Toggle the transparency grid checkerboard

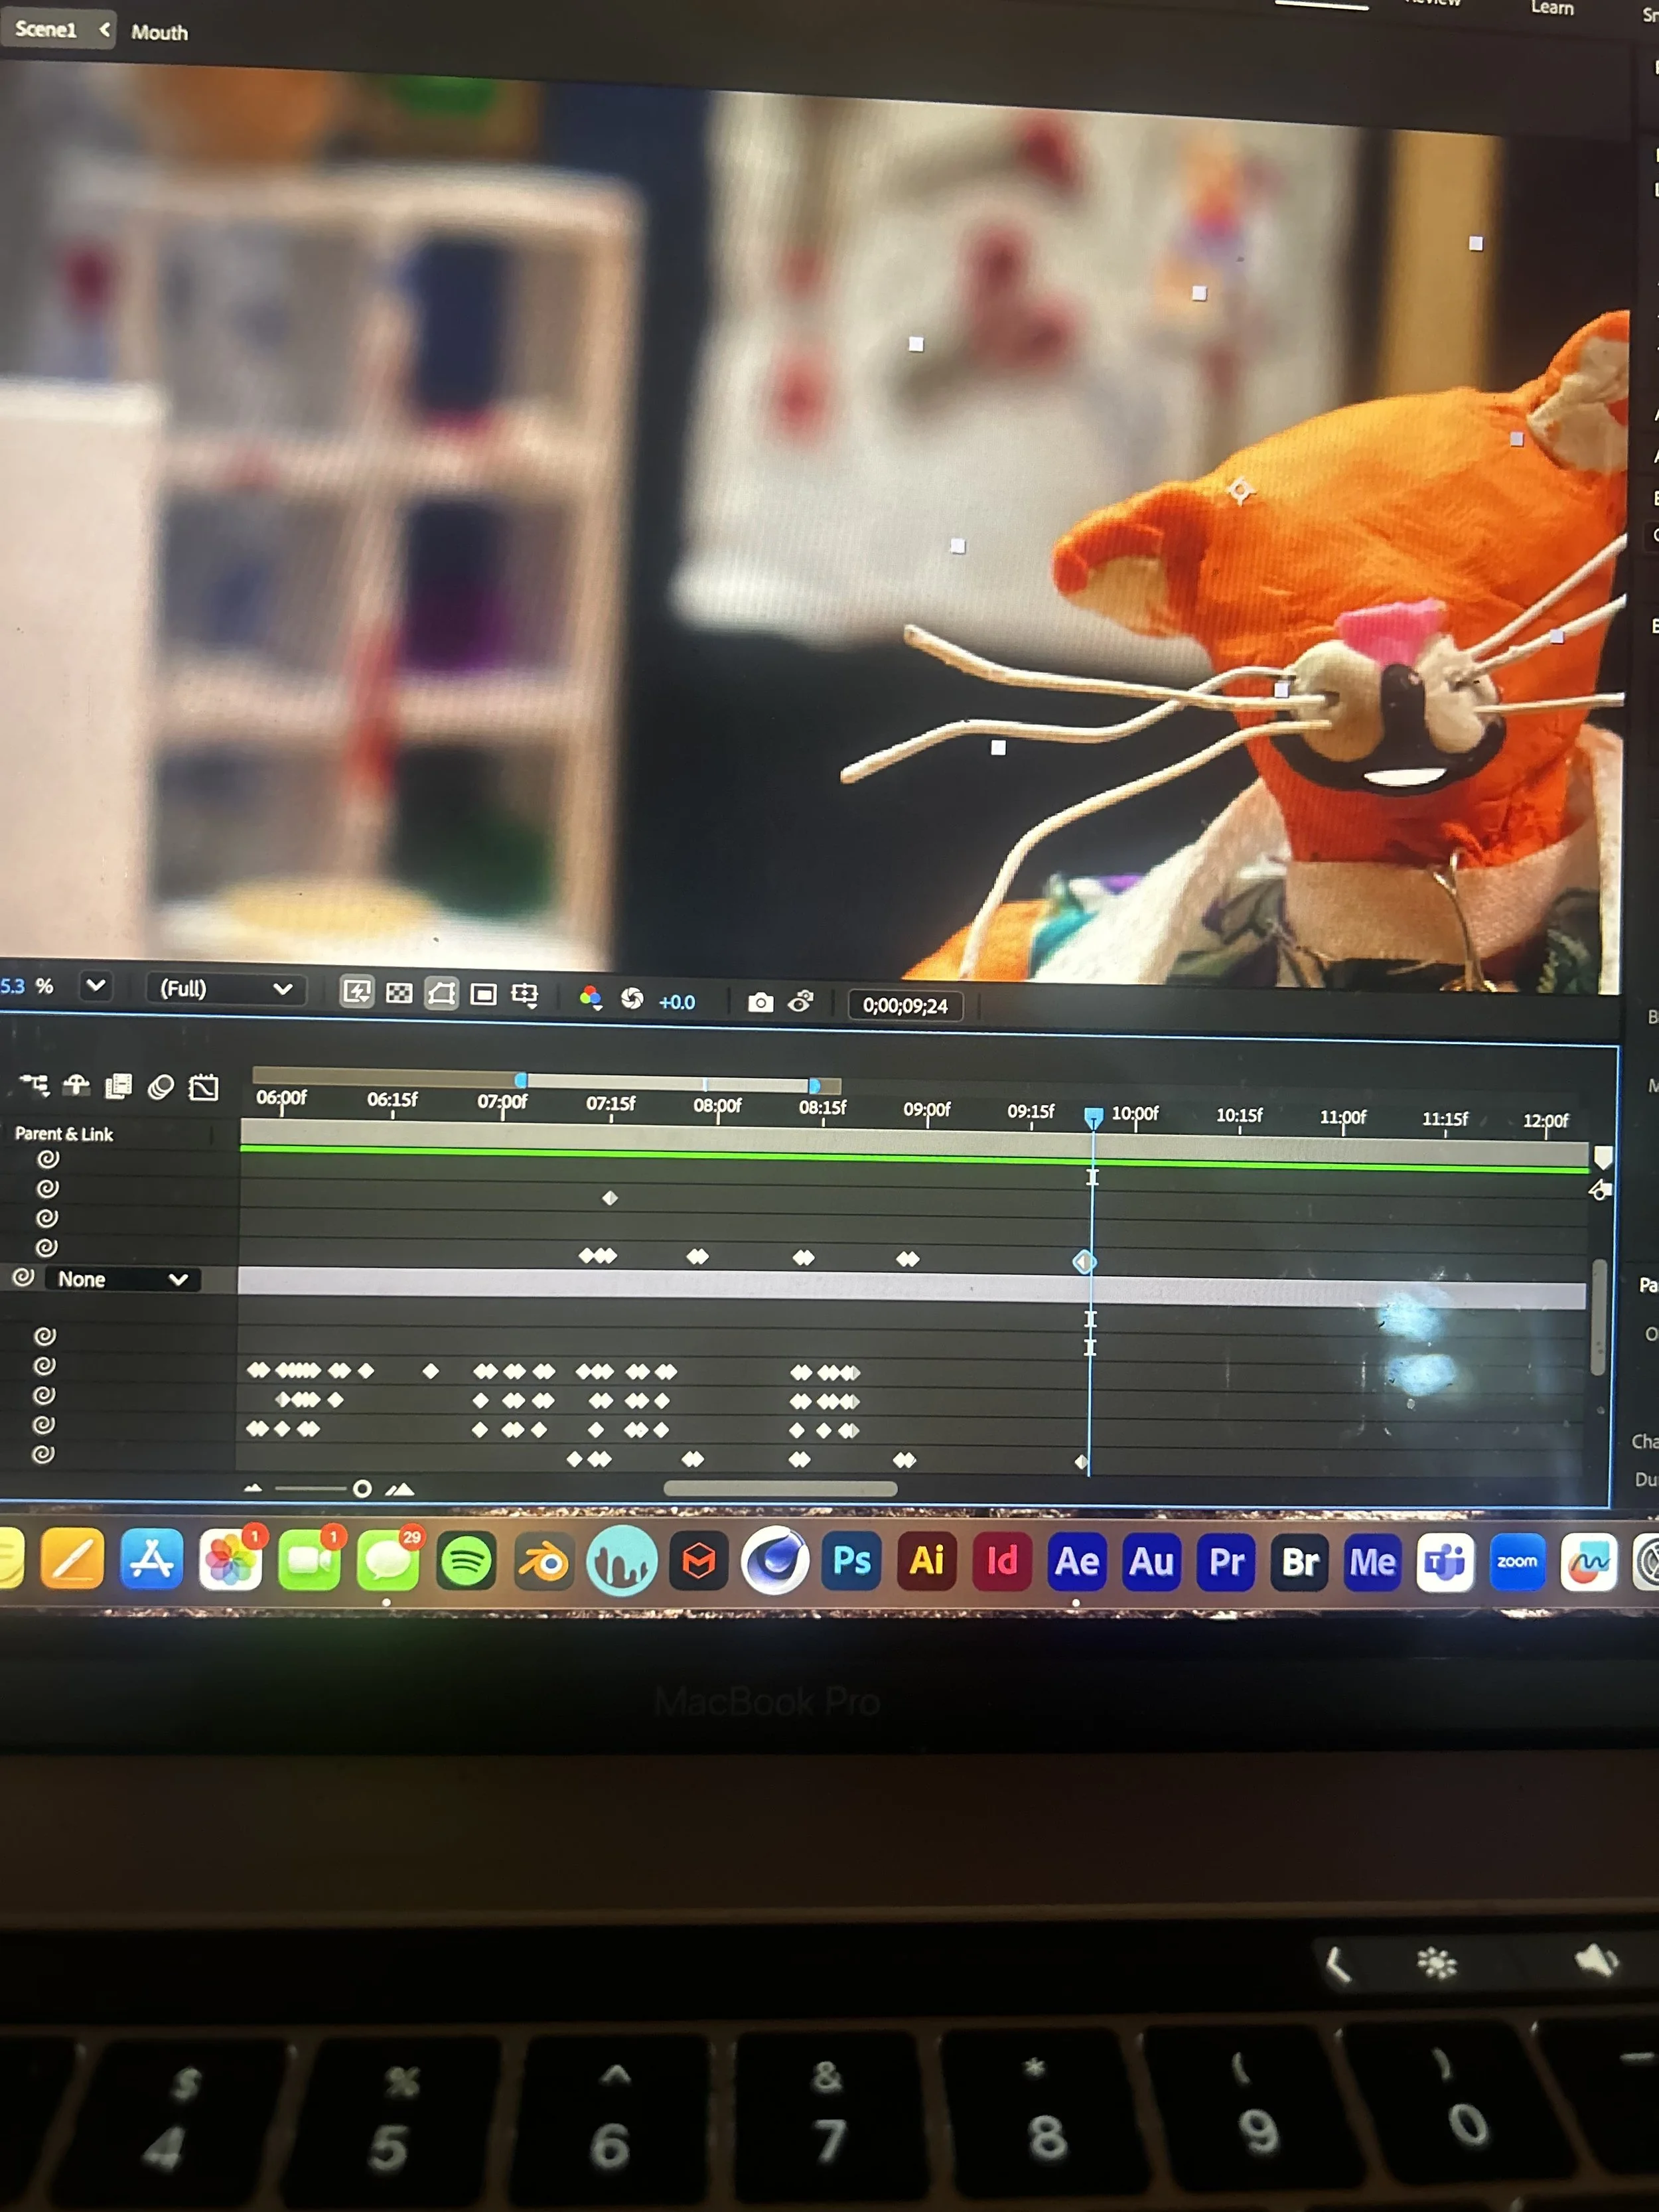click(399, 993)
